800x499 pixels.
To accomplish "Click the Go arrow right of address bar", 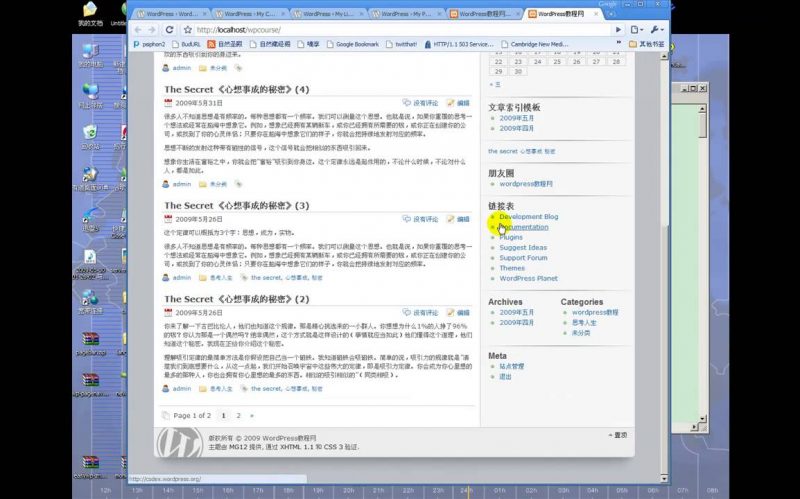I will 619,30.
